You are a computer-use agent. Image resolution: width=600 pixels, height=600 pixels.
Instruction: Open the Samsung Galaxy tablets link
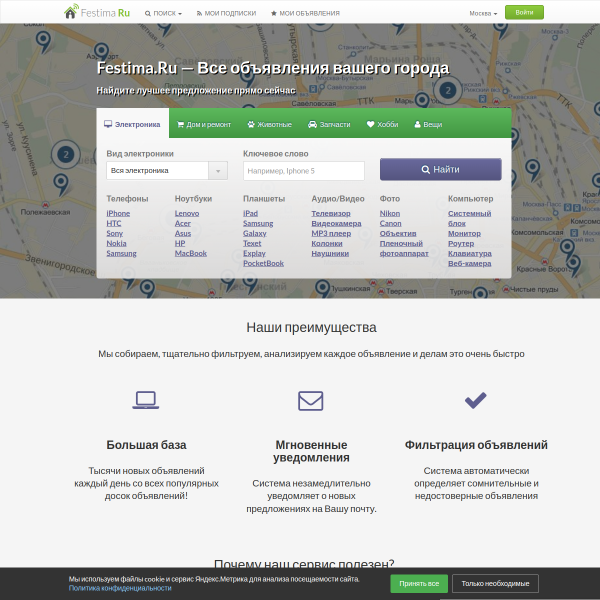(258, 228)
